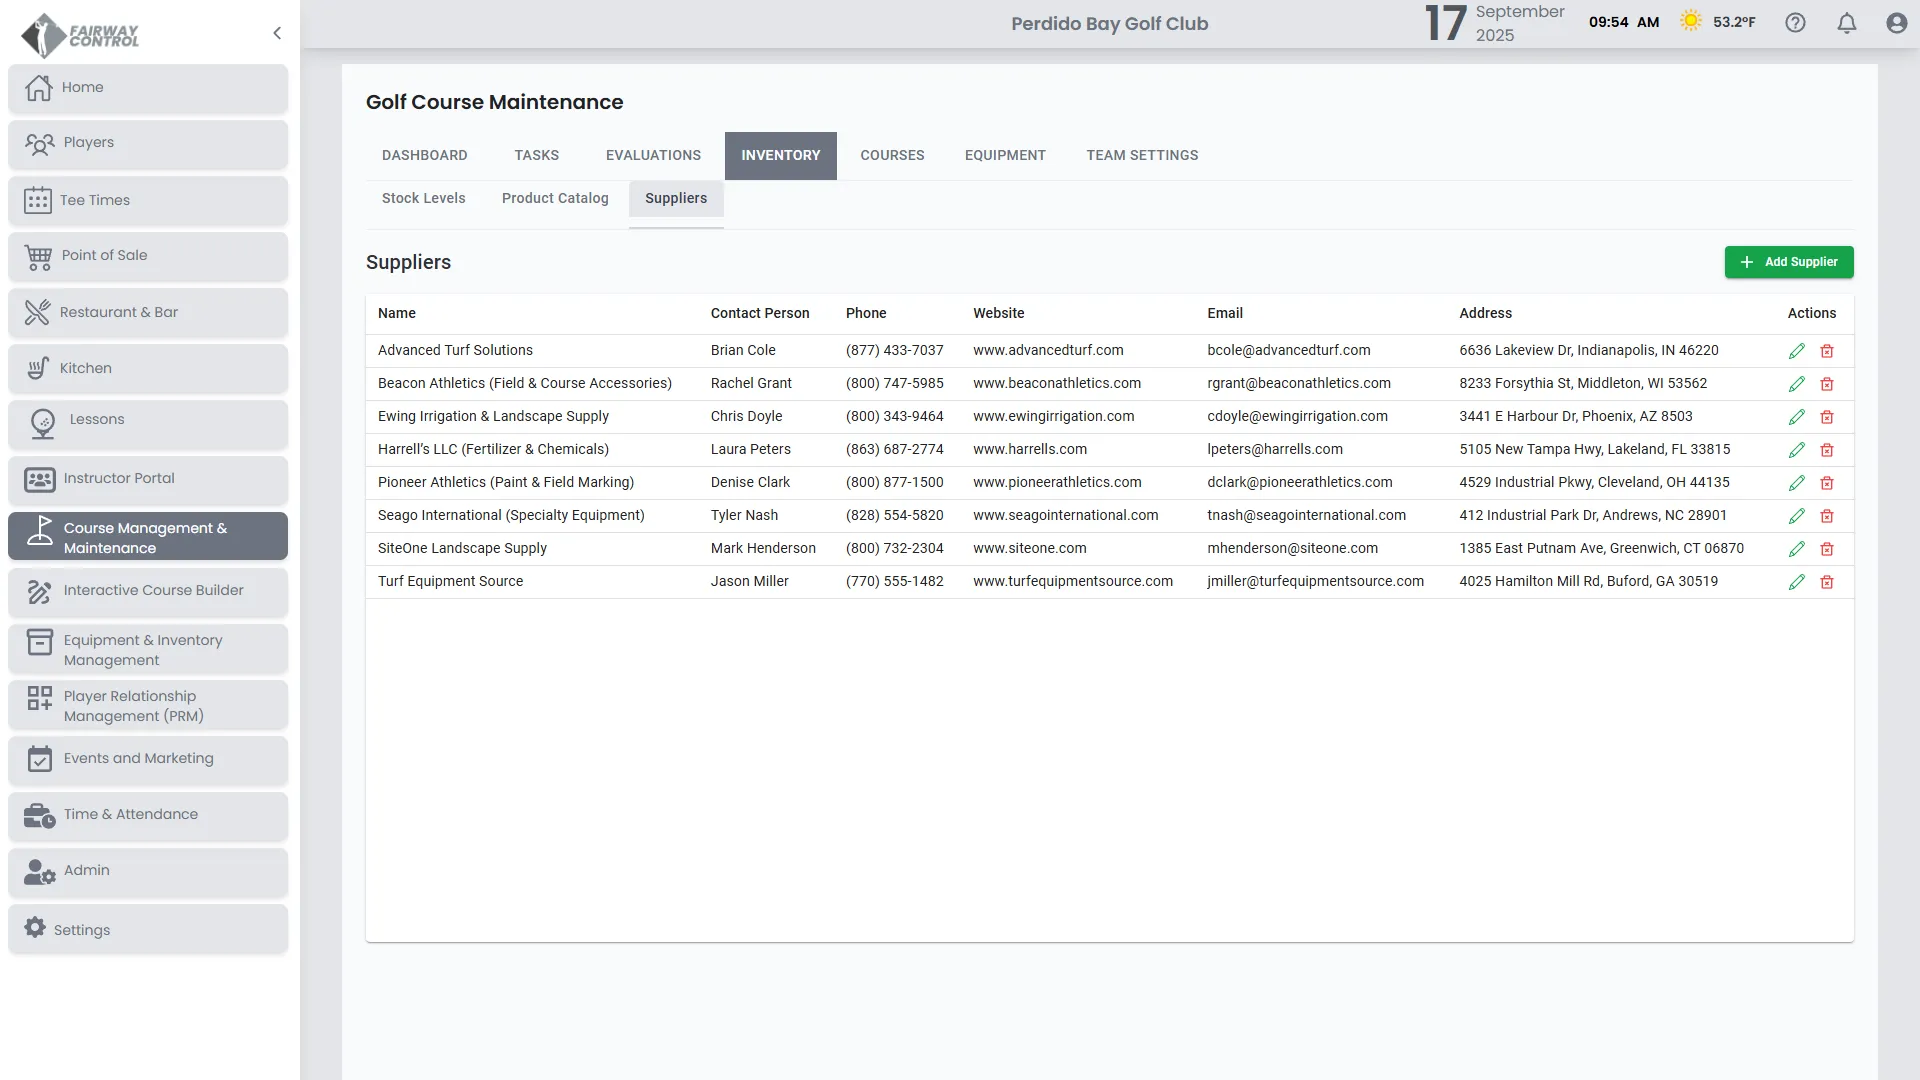This screenshot has width=1920, height=1080.
Task: Click the Fairway Control logo
Action: click(x=80, y=35)
